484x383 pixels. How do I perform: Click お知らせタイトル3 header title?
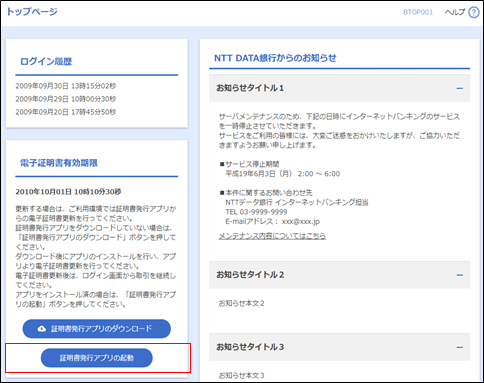[250, 347]
